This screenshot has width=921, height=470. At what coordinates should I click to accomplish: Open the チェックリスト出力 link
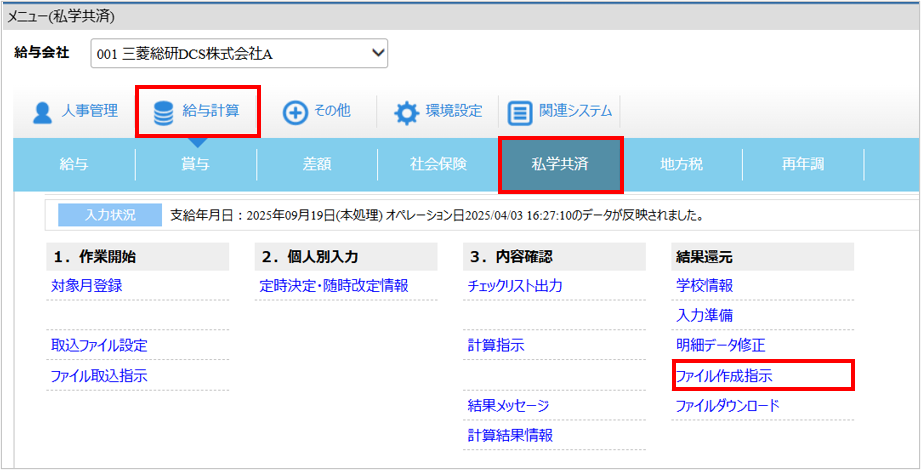click(515, 286)
